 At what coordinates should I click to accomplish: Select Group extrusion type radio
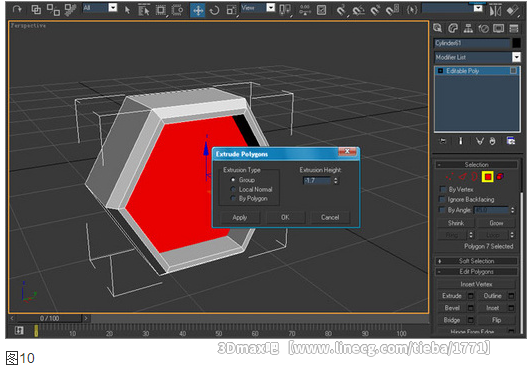(233, 180)
